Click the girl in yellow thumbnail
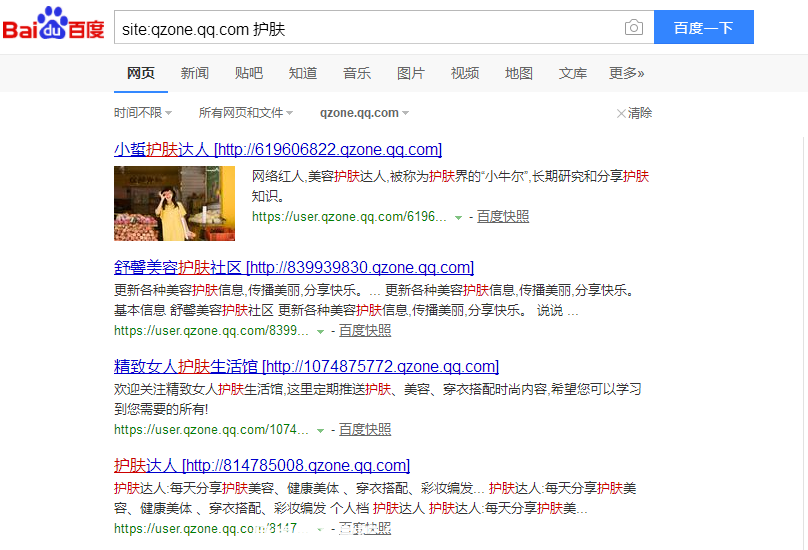 coord(174,203)
